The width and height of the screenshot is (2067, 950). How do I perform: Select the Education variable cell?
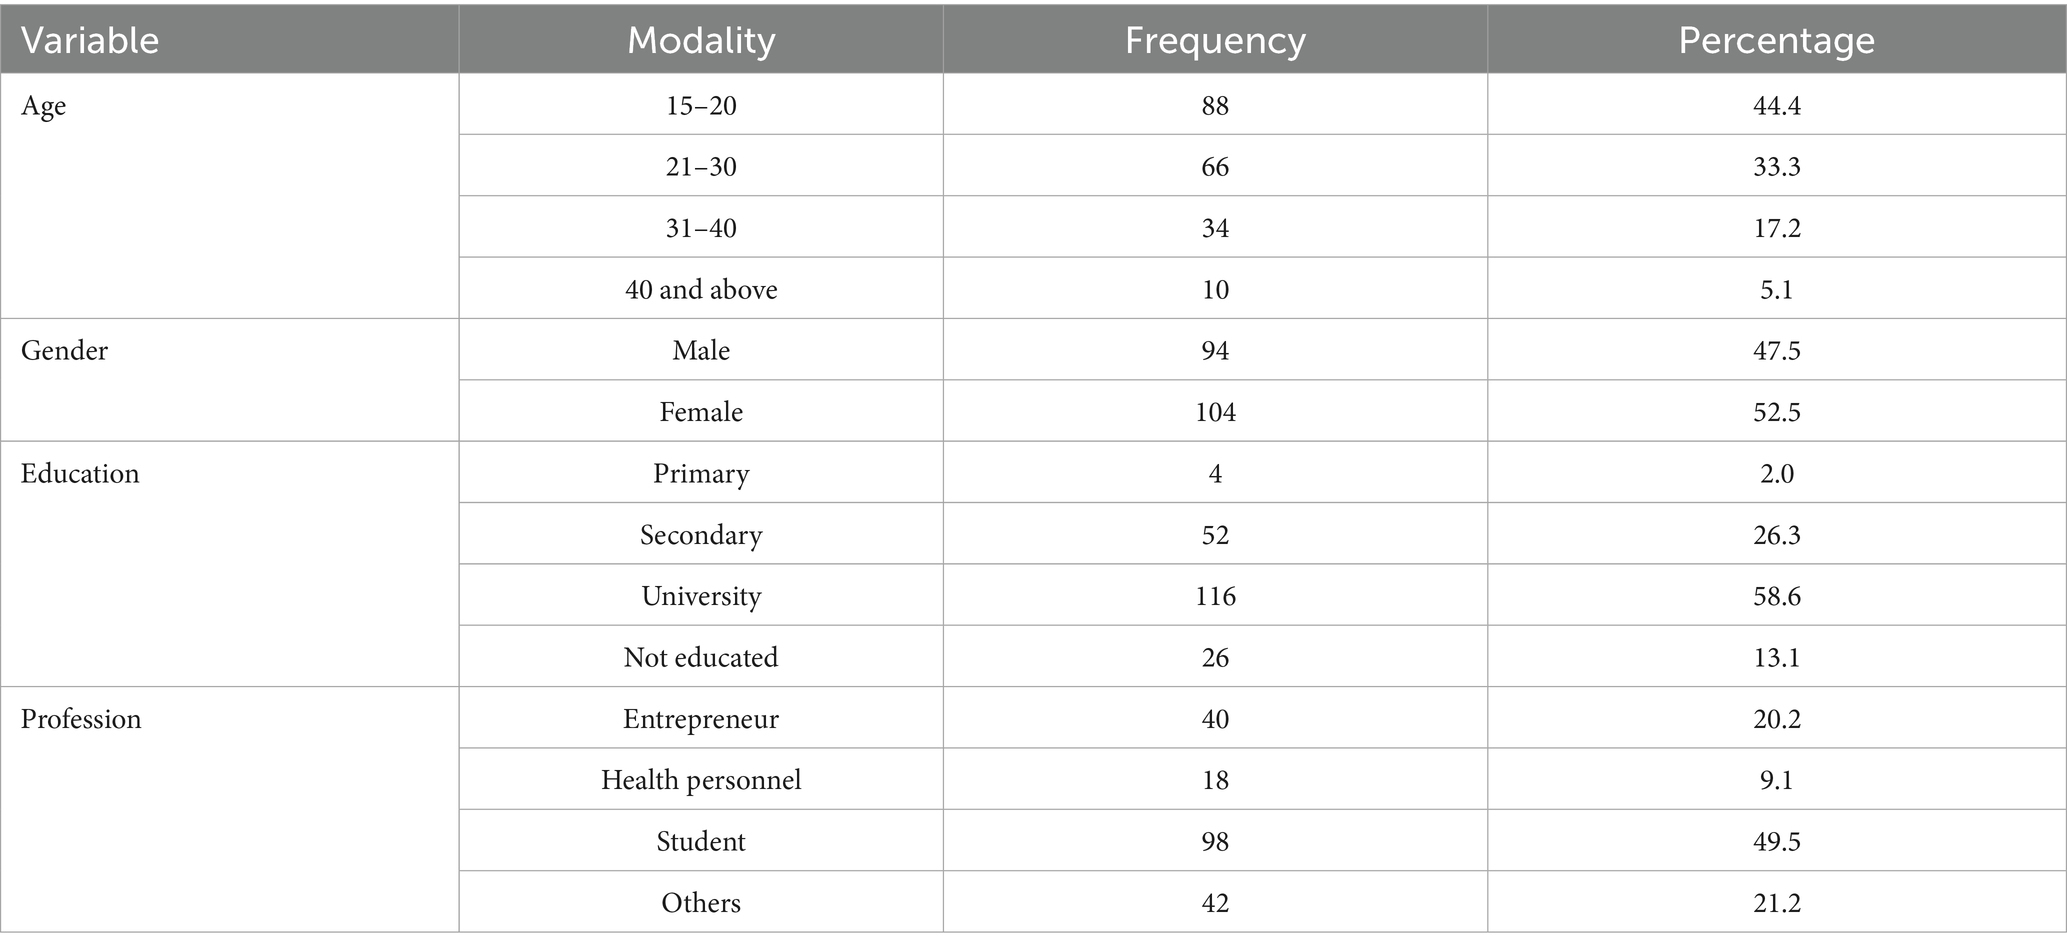pos(80,474)
